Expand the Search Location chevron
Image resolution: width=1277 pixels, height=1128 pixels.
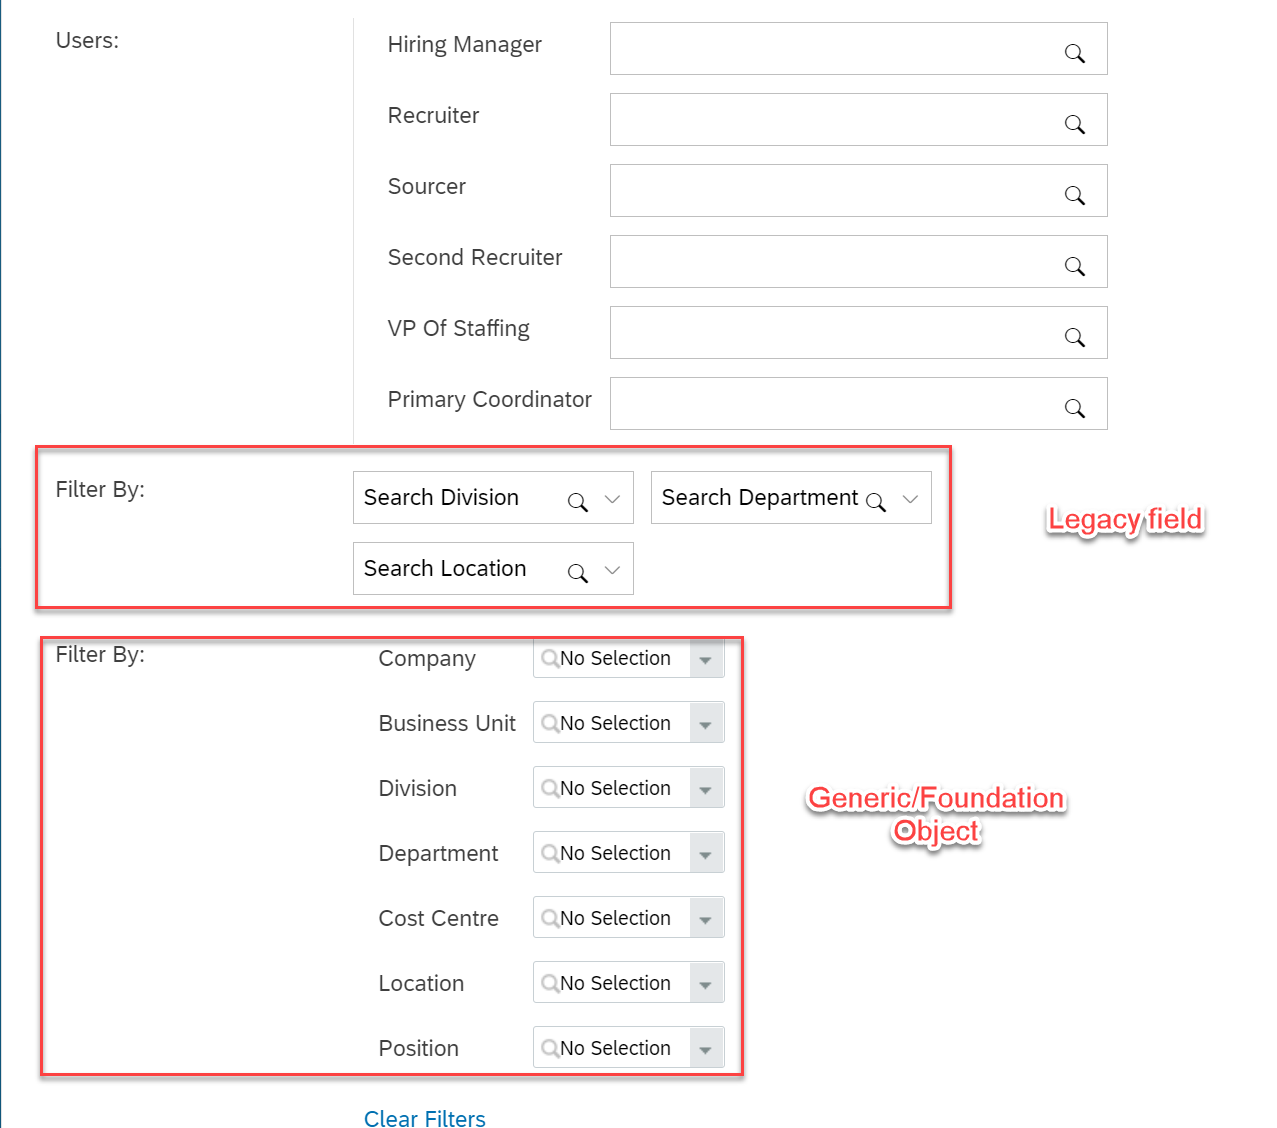[613, 570]
